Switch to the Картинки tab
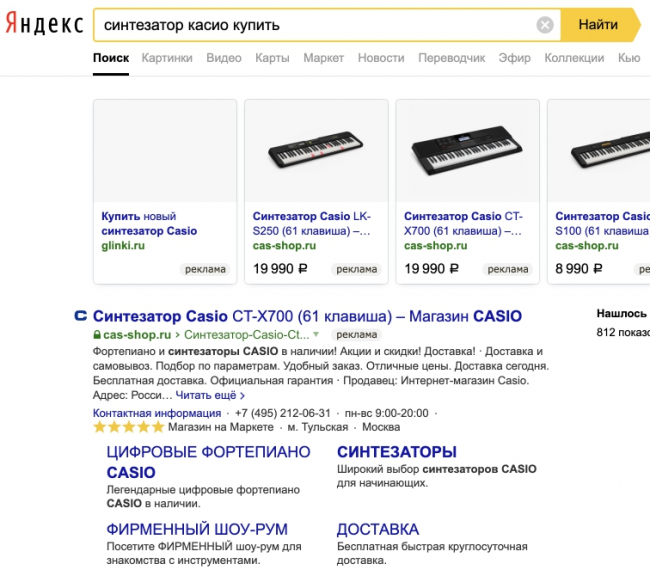650x576 pixels. click(167, 58)
